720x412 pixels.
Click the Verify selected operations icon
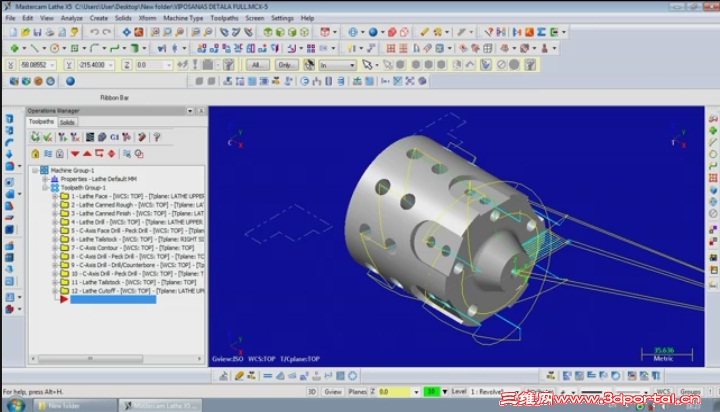[x=102, y=137]
